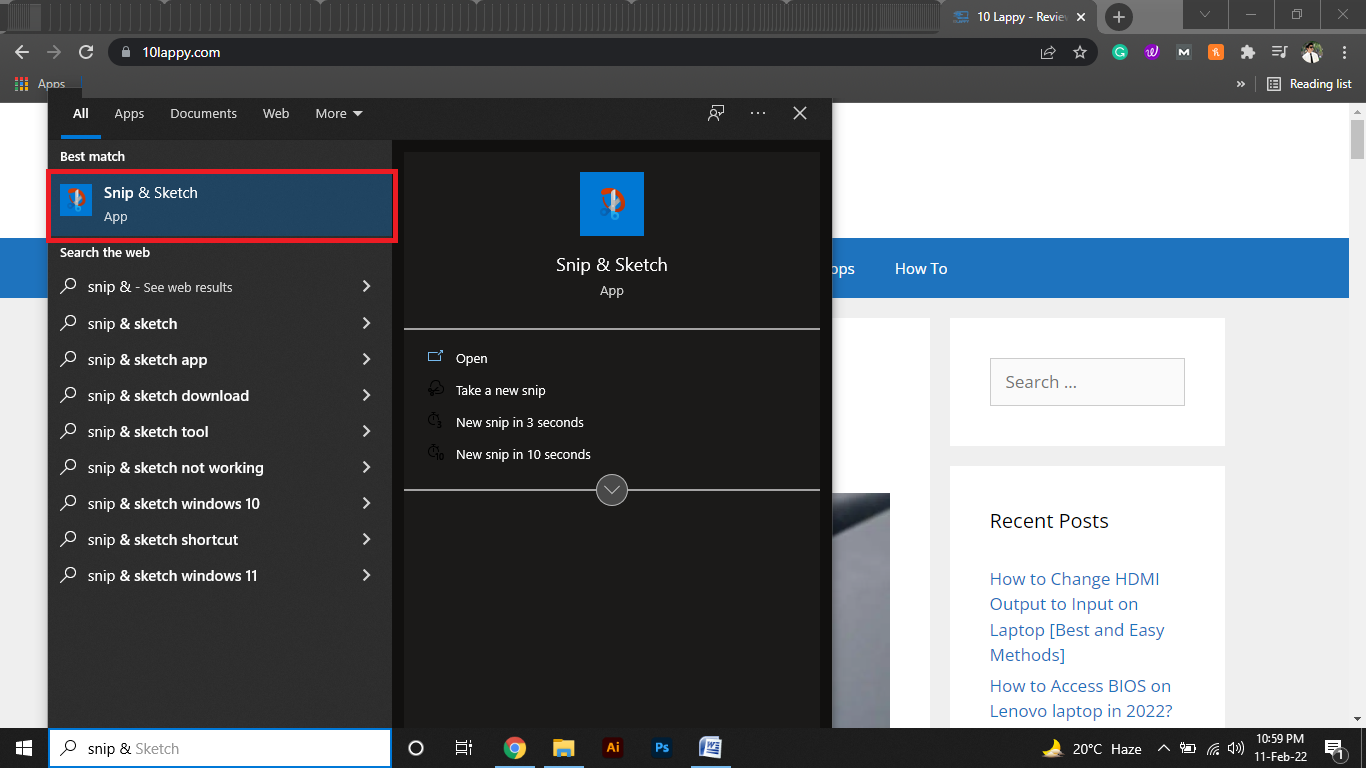The width and height of the screenshot is (1366, 768).
Task: Show more bookmarks overflow chevron
Action: tap(1241, 84)
